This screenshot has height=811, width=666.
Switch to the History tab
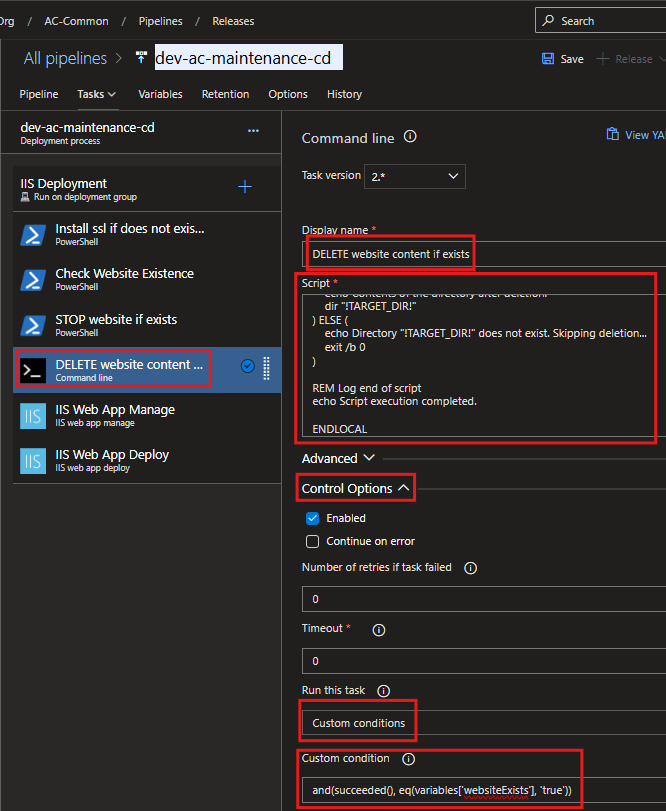[x=344, y=94]
